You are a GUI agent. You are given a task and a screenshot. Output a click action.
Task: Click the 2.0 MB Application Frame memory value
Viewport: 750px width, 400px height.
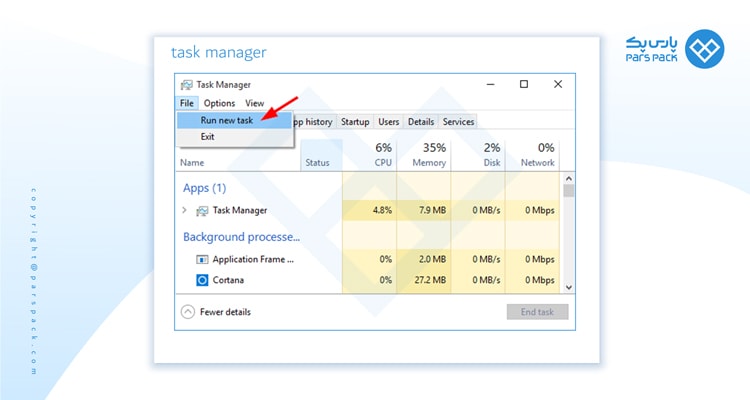(432, 259)
